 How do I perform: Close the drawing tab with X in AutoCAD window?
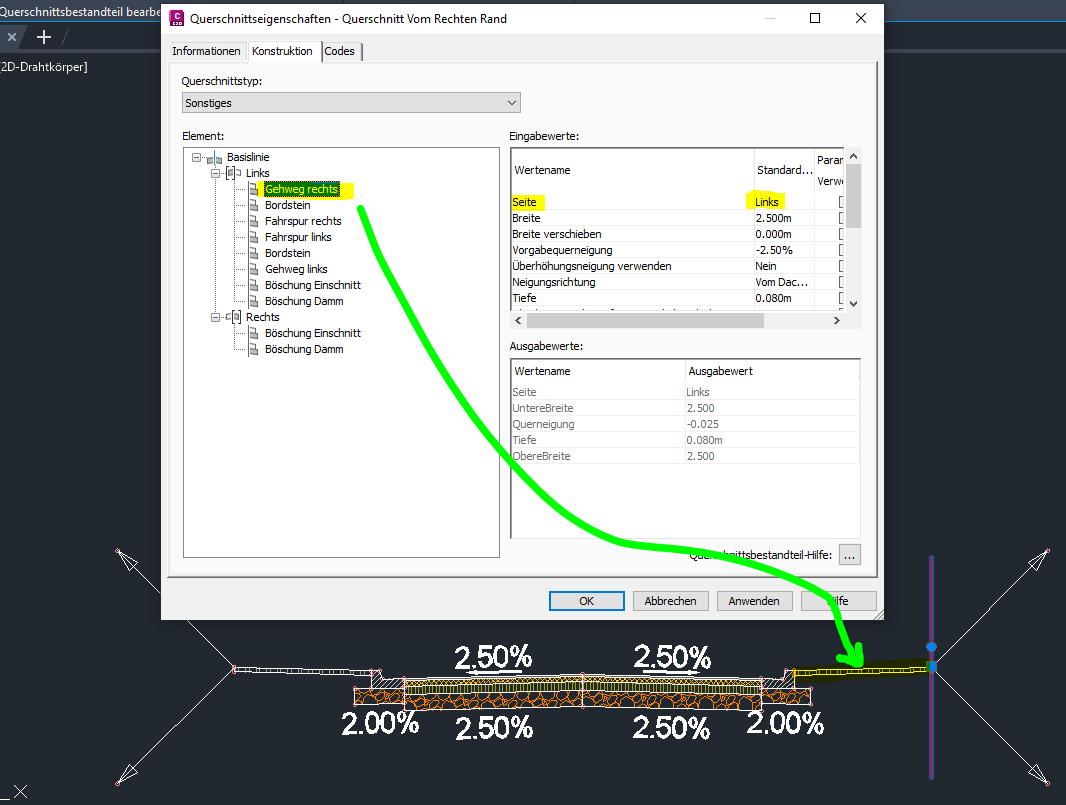tap(12, 37)
